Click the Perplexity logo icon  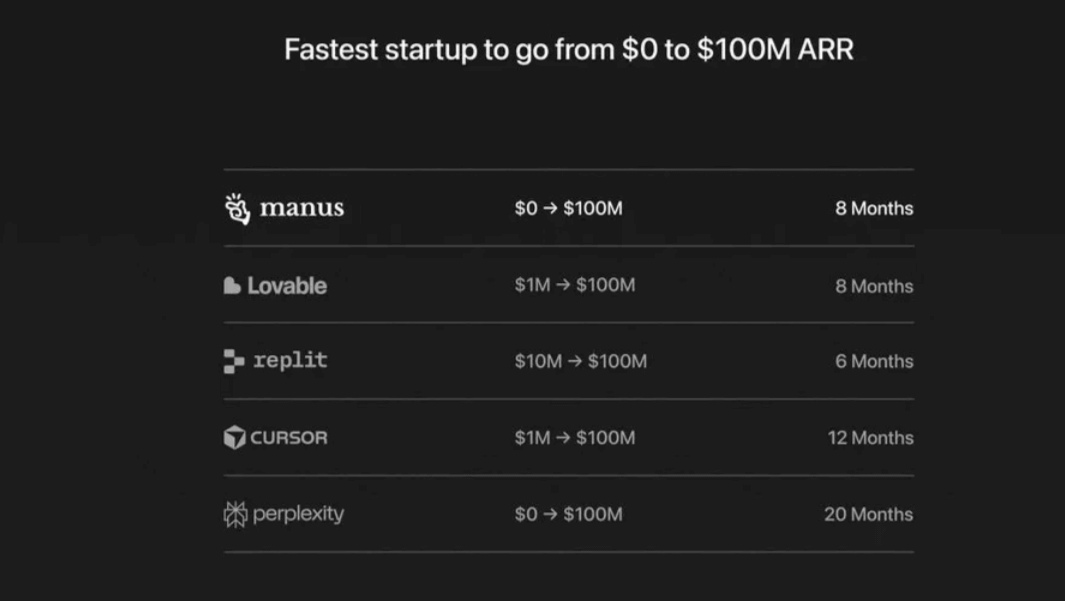235,514
